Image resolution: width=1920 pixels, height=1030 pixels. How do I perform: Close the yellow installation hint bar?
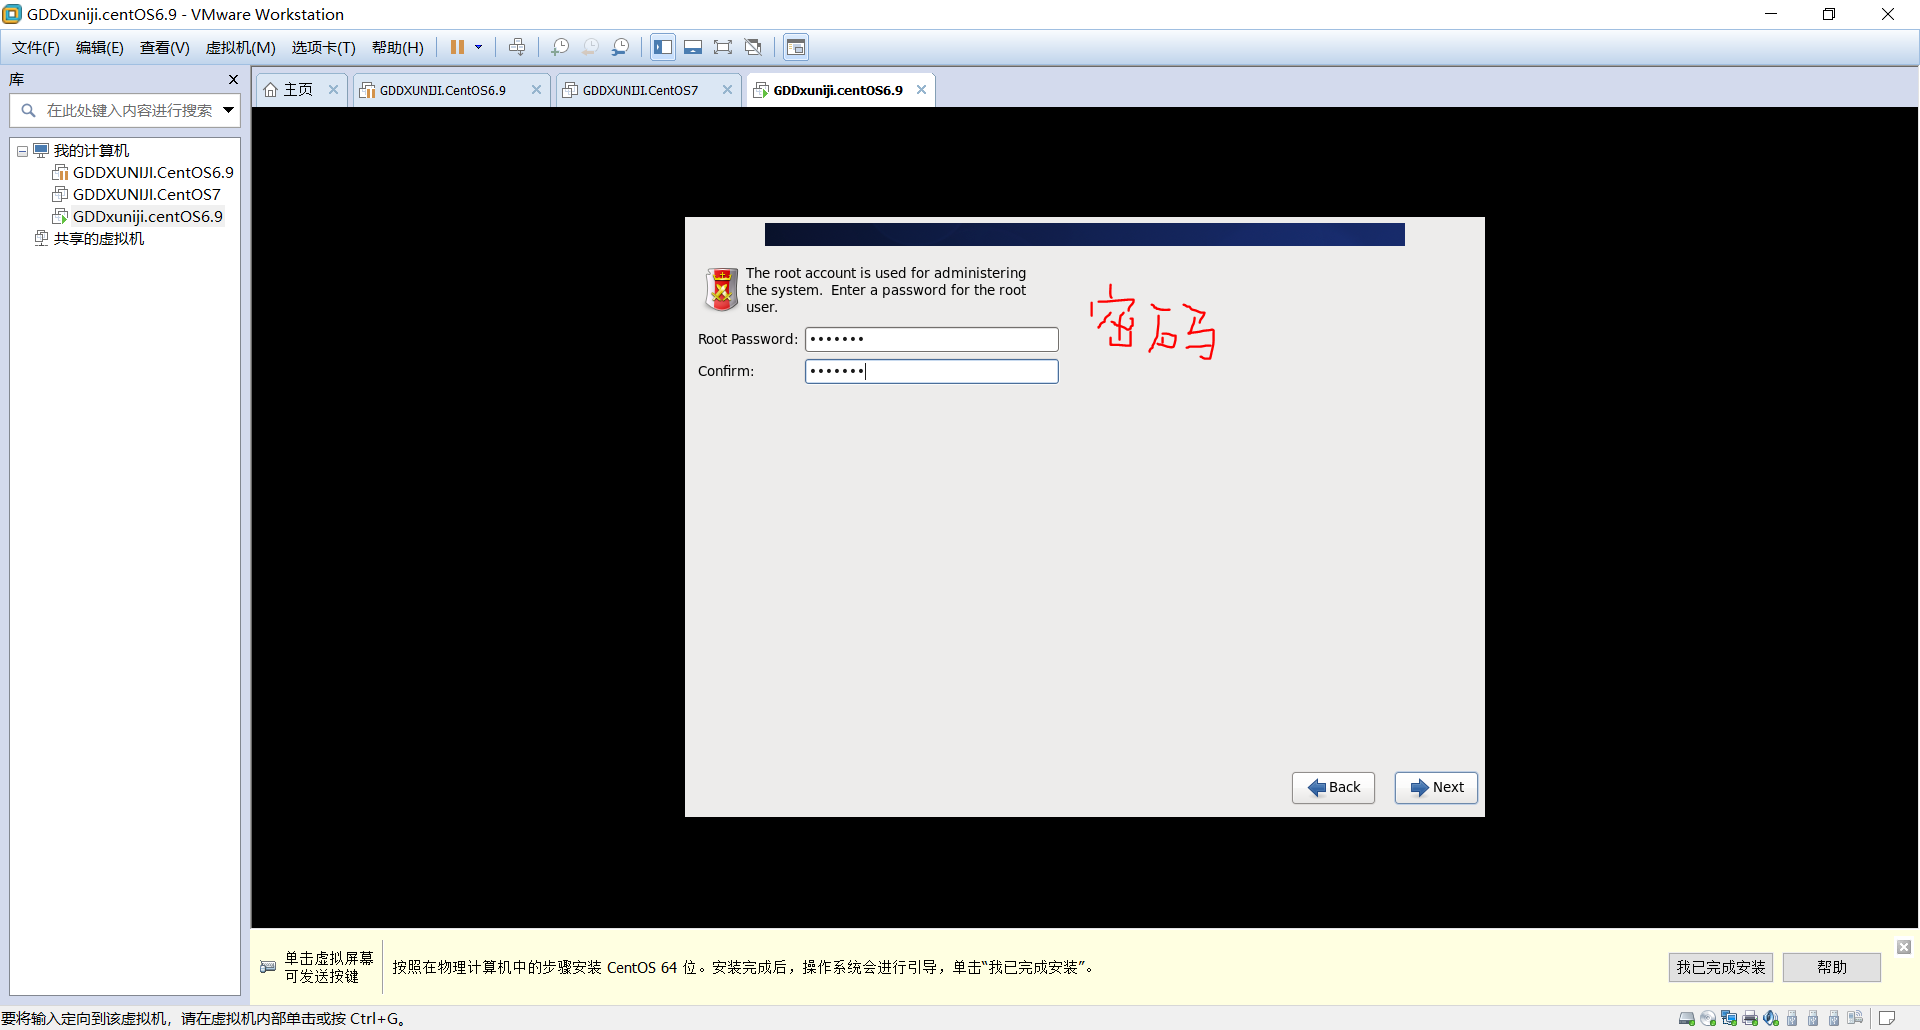point(1904,947)
